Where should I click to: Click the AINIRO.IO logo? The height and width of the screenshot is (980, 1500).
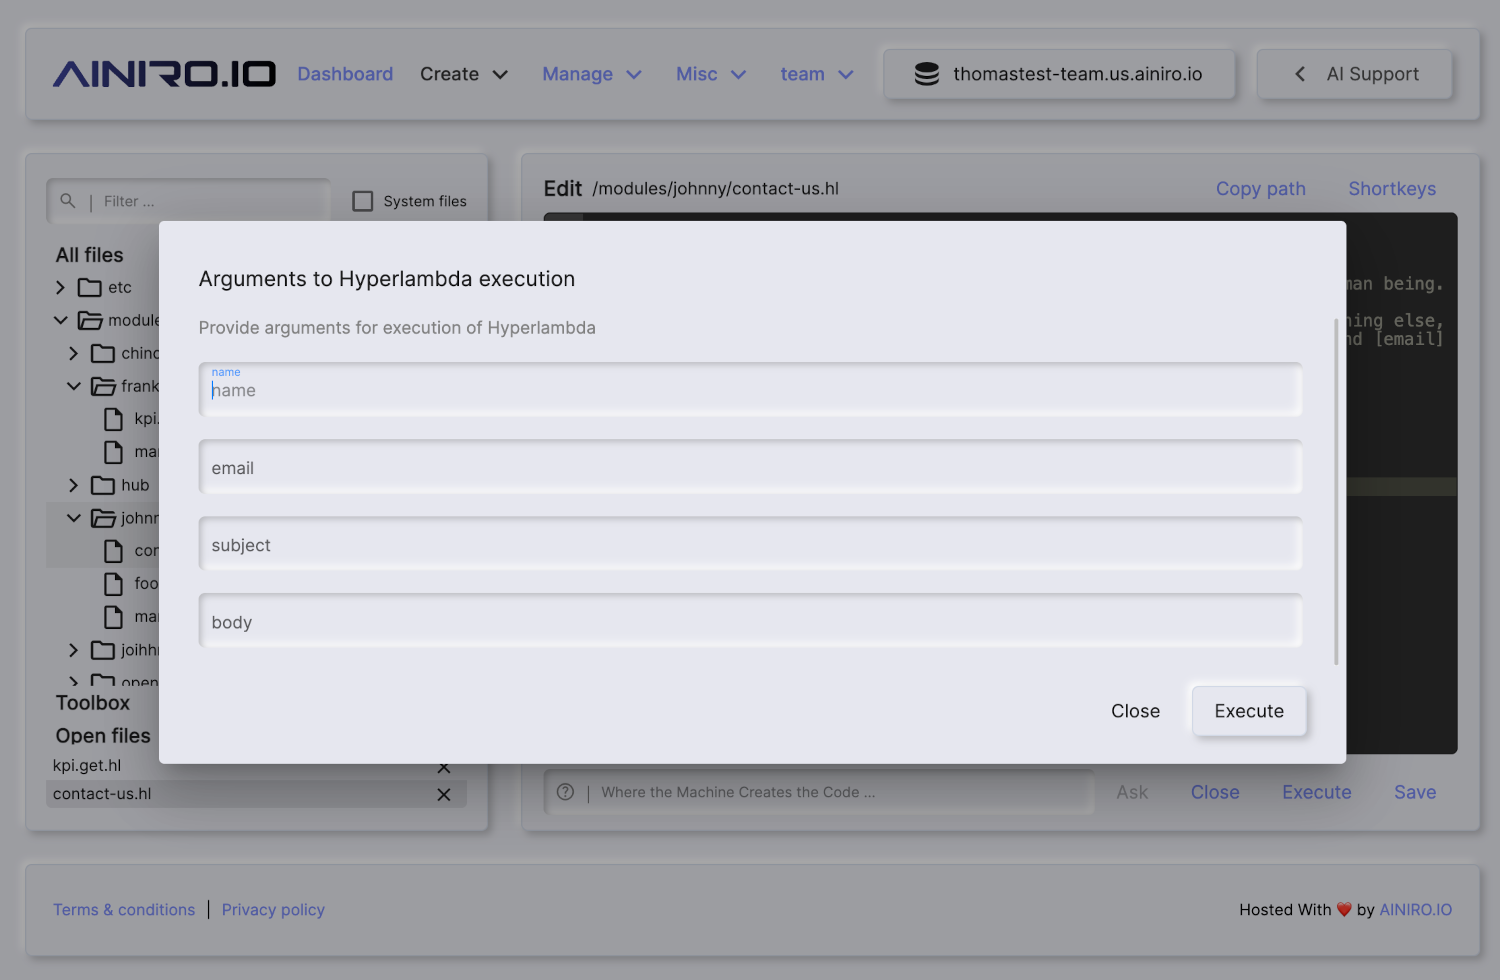coord(164,74)
